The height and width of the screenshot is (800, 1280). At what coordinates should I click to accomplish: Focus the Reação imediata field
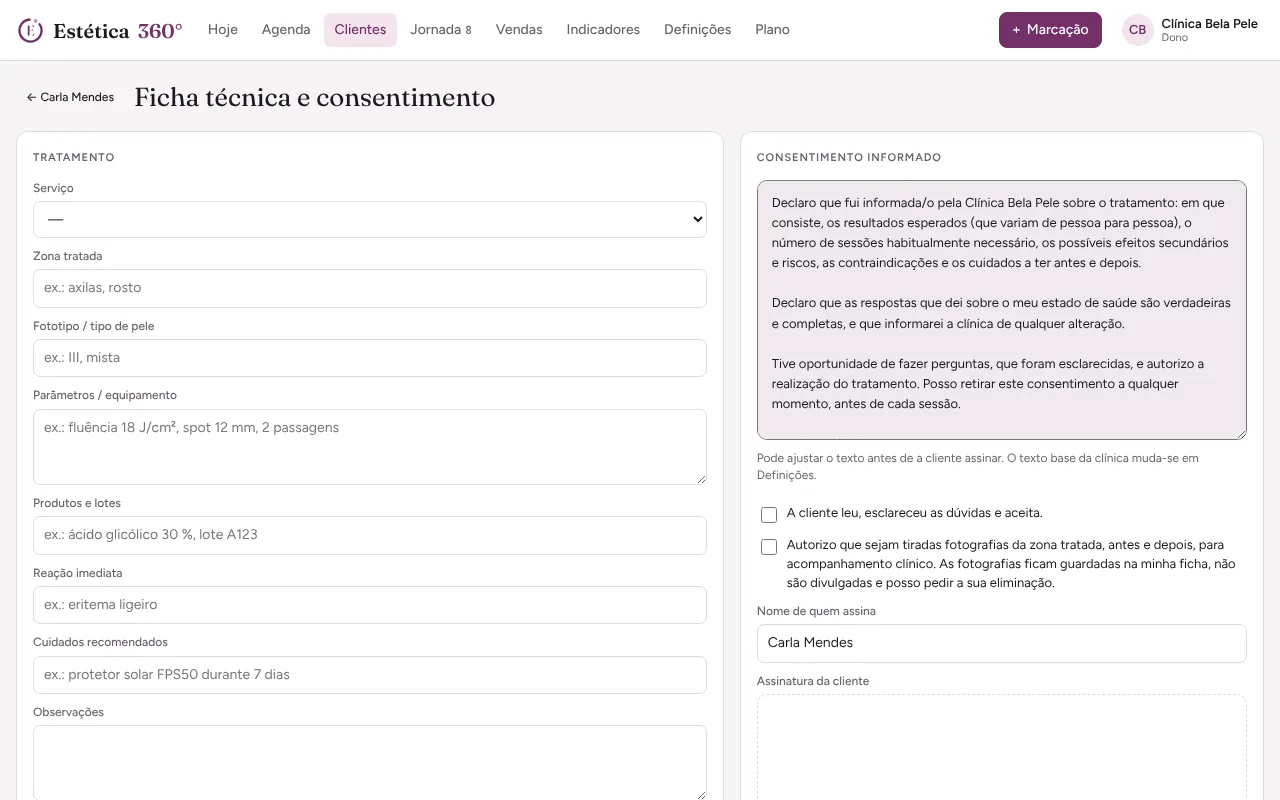[x=370, y=605]
